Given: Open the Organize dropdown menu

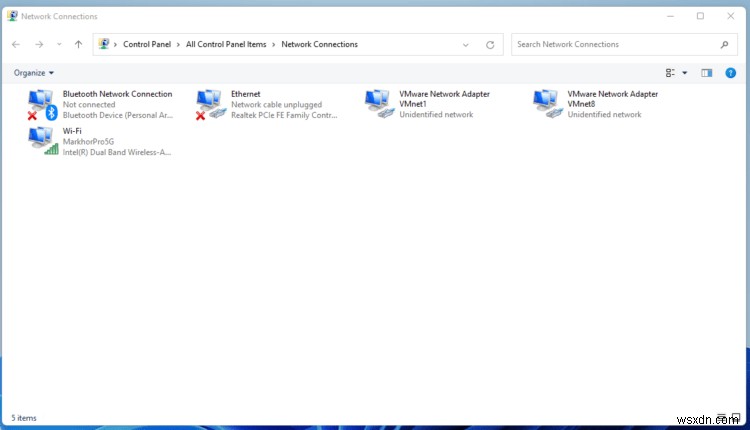Looking at the screenshot, I should (x=34, y=73).
